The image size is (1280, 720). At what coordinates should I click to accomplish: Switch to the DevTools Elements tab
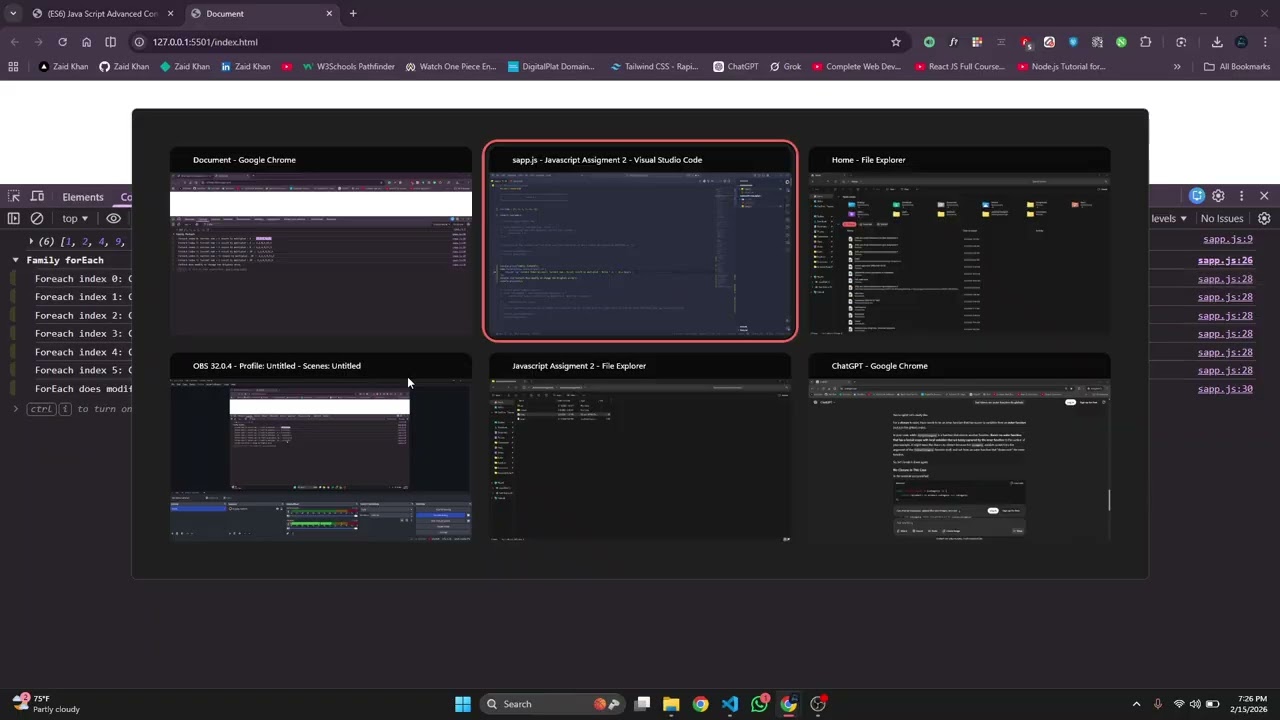click(x=83, y=197)
